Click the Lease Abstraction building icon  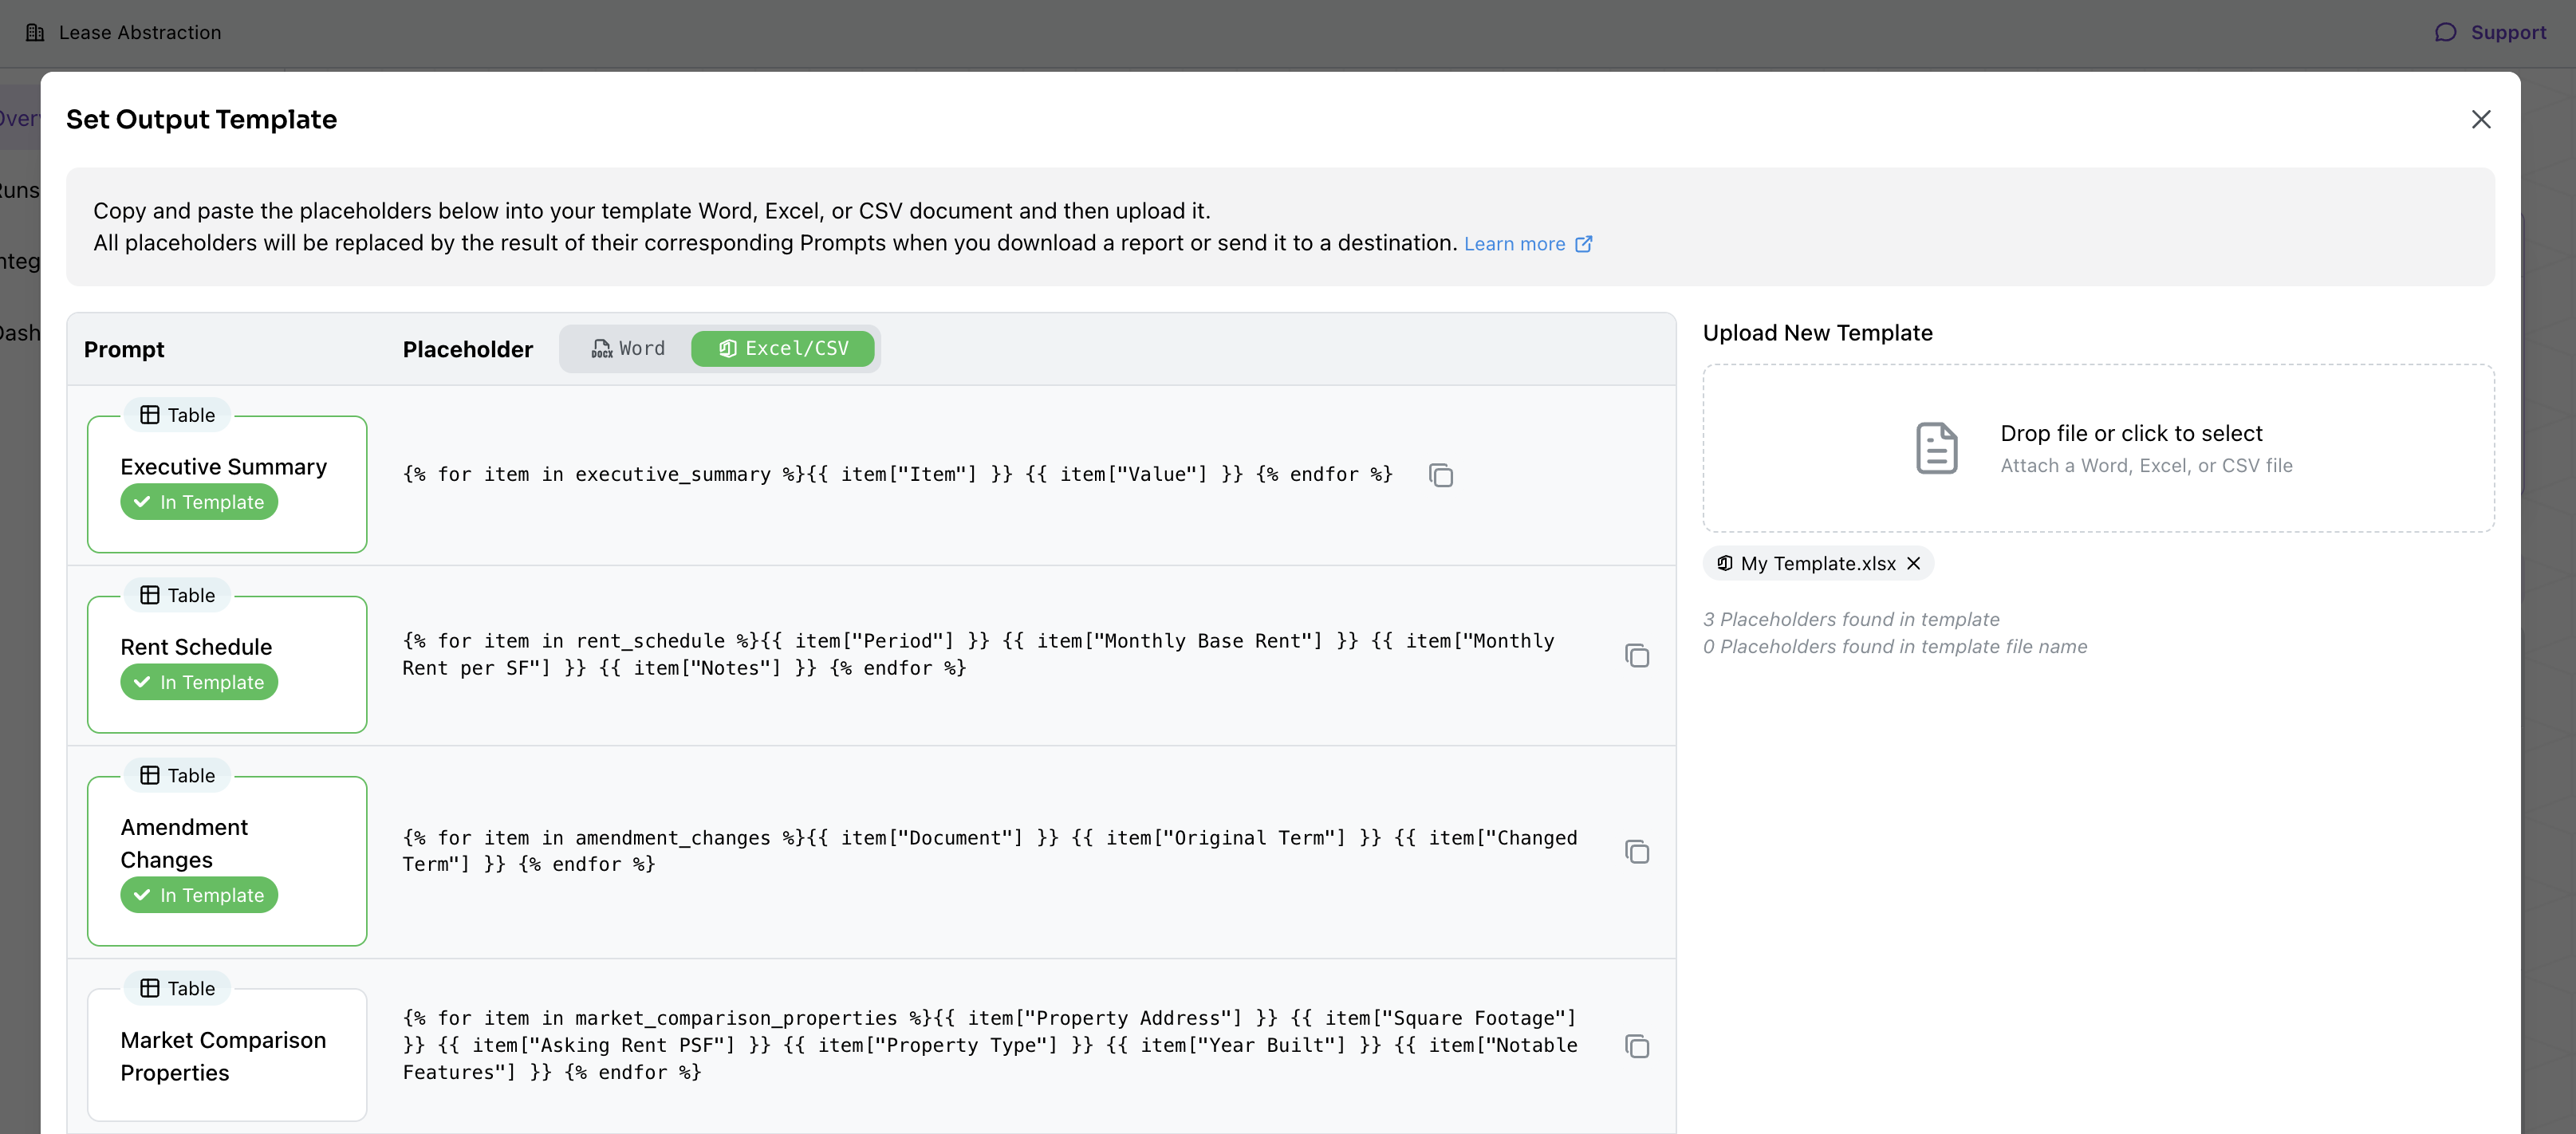click(x=35, y=32)
